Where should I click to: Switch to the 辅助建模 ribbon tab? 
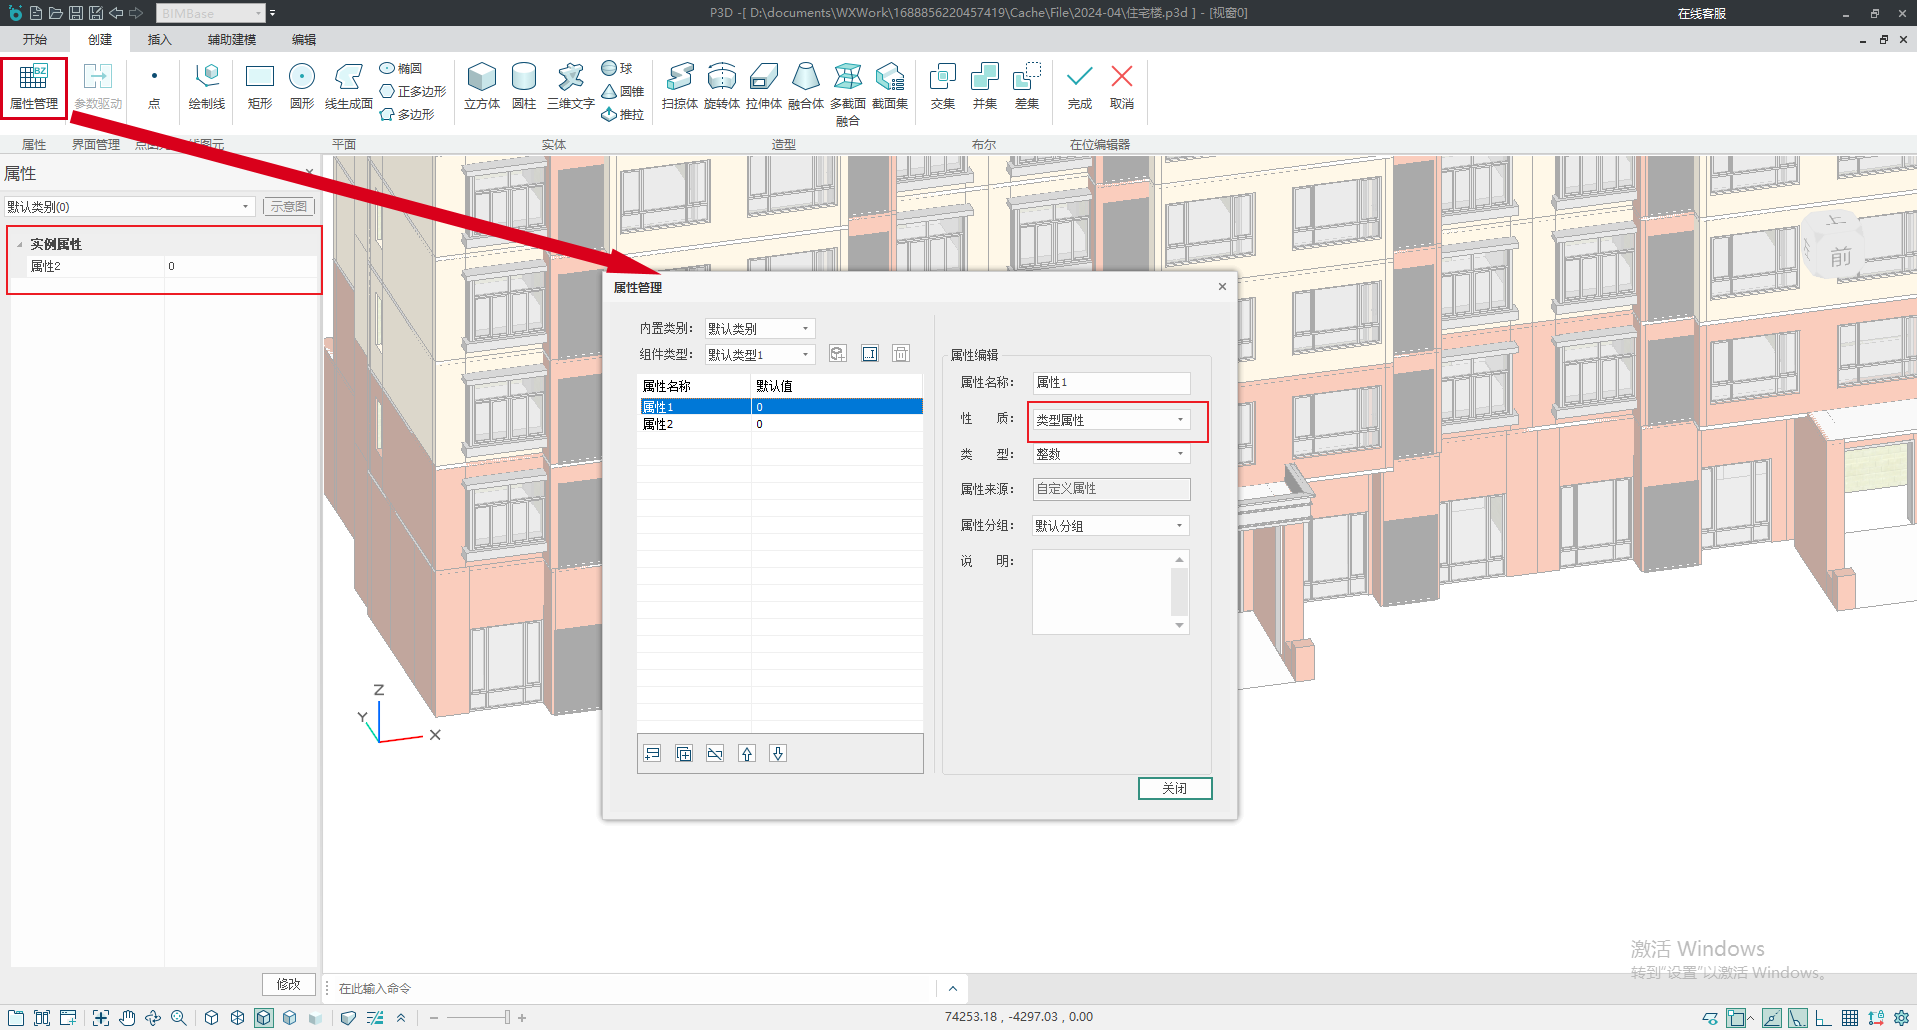pyautogui.click(x=231, y=40)
